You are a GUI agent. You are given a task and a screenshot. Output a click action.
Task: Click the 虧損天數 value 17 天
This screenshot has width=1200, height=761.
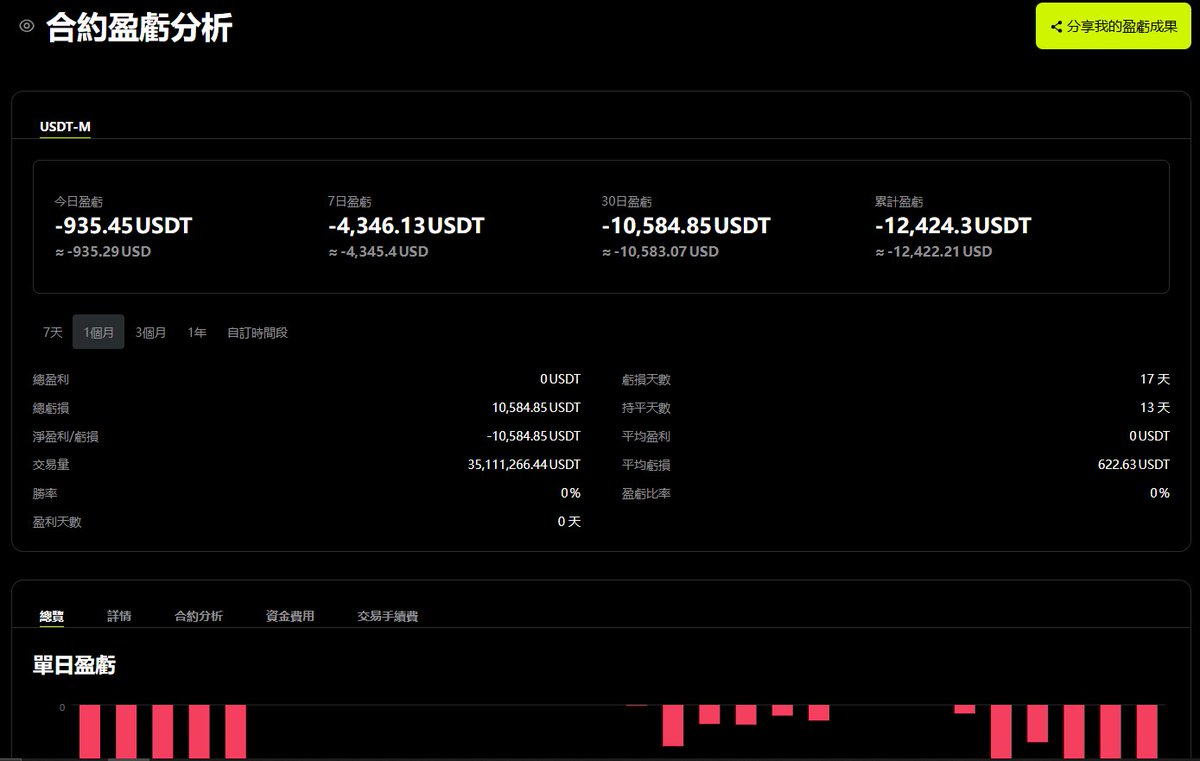(x=1155, y=380)
